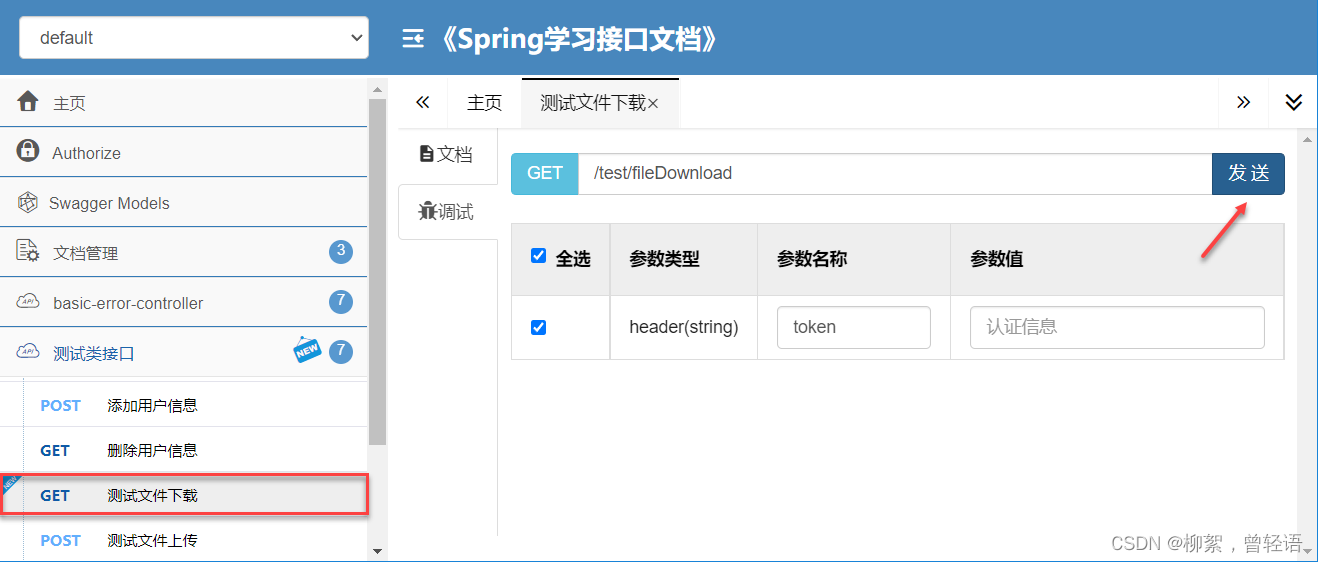Viewport: 1318px width, 562px height.
Task: Click the sidebar vertical scrollbar thumb
Action: point(377,270)
